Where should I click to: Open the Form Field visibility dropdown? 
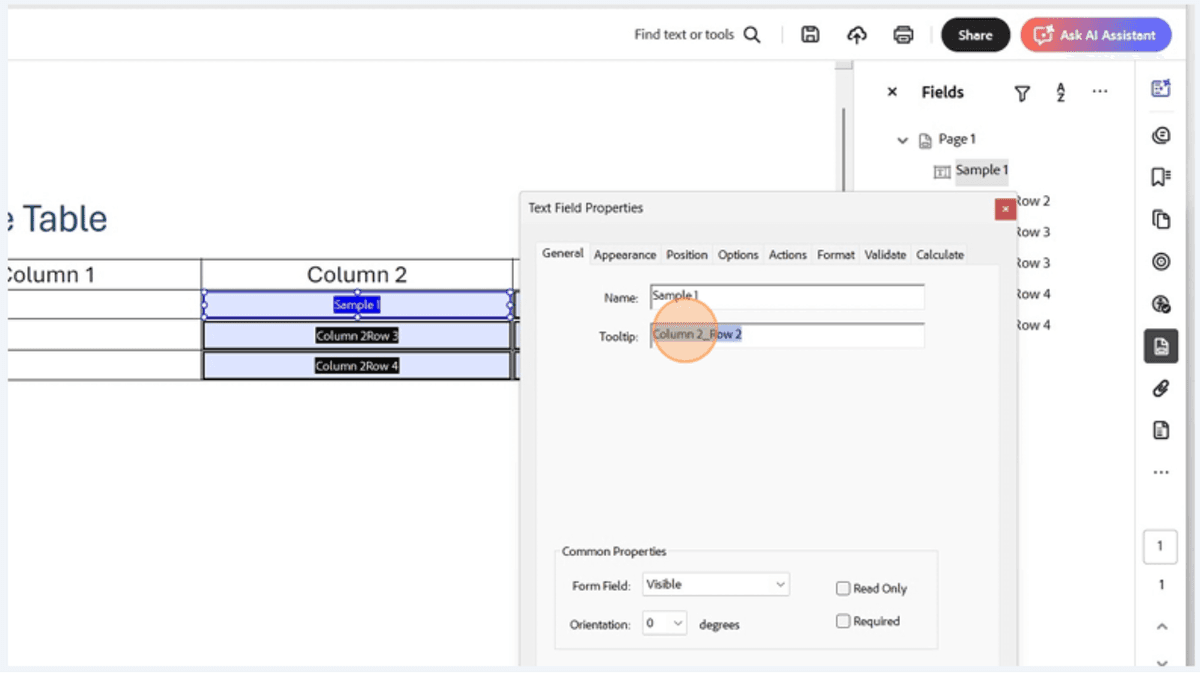715,584
